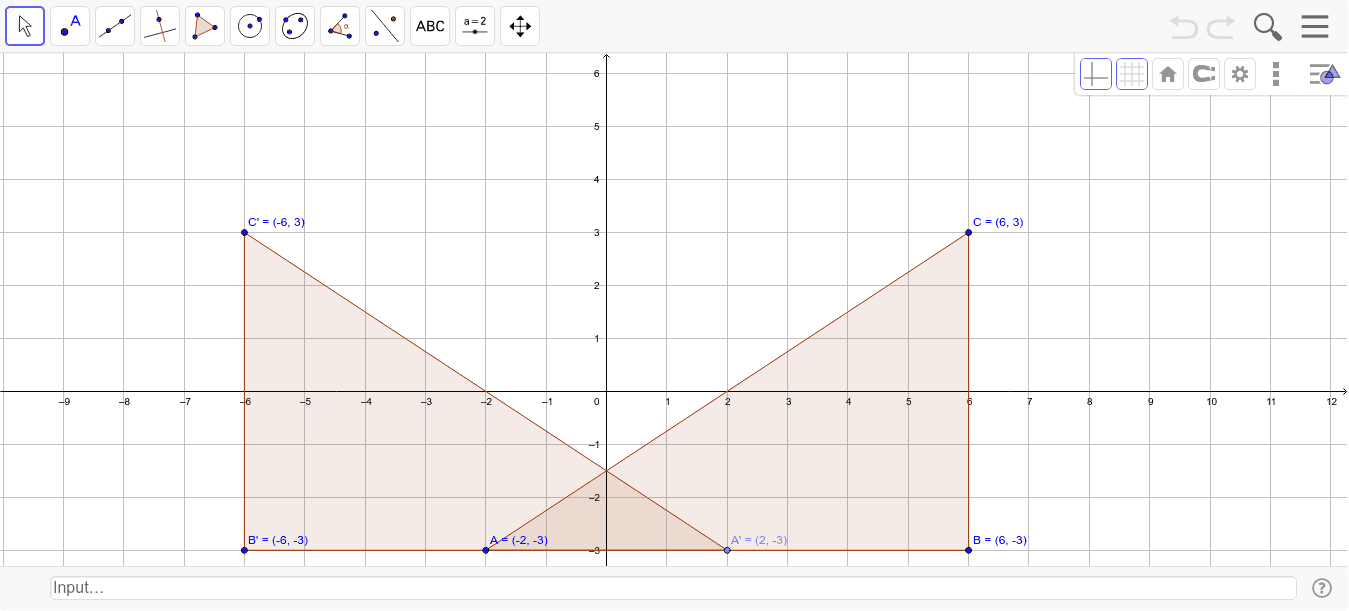Toggle the grid visibility
1349x611 pixels.
coord(1132,73)
